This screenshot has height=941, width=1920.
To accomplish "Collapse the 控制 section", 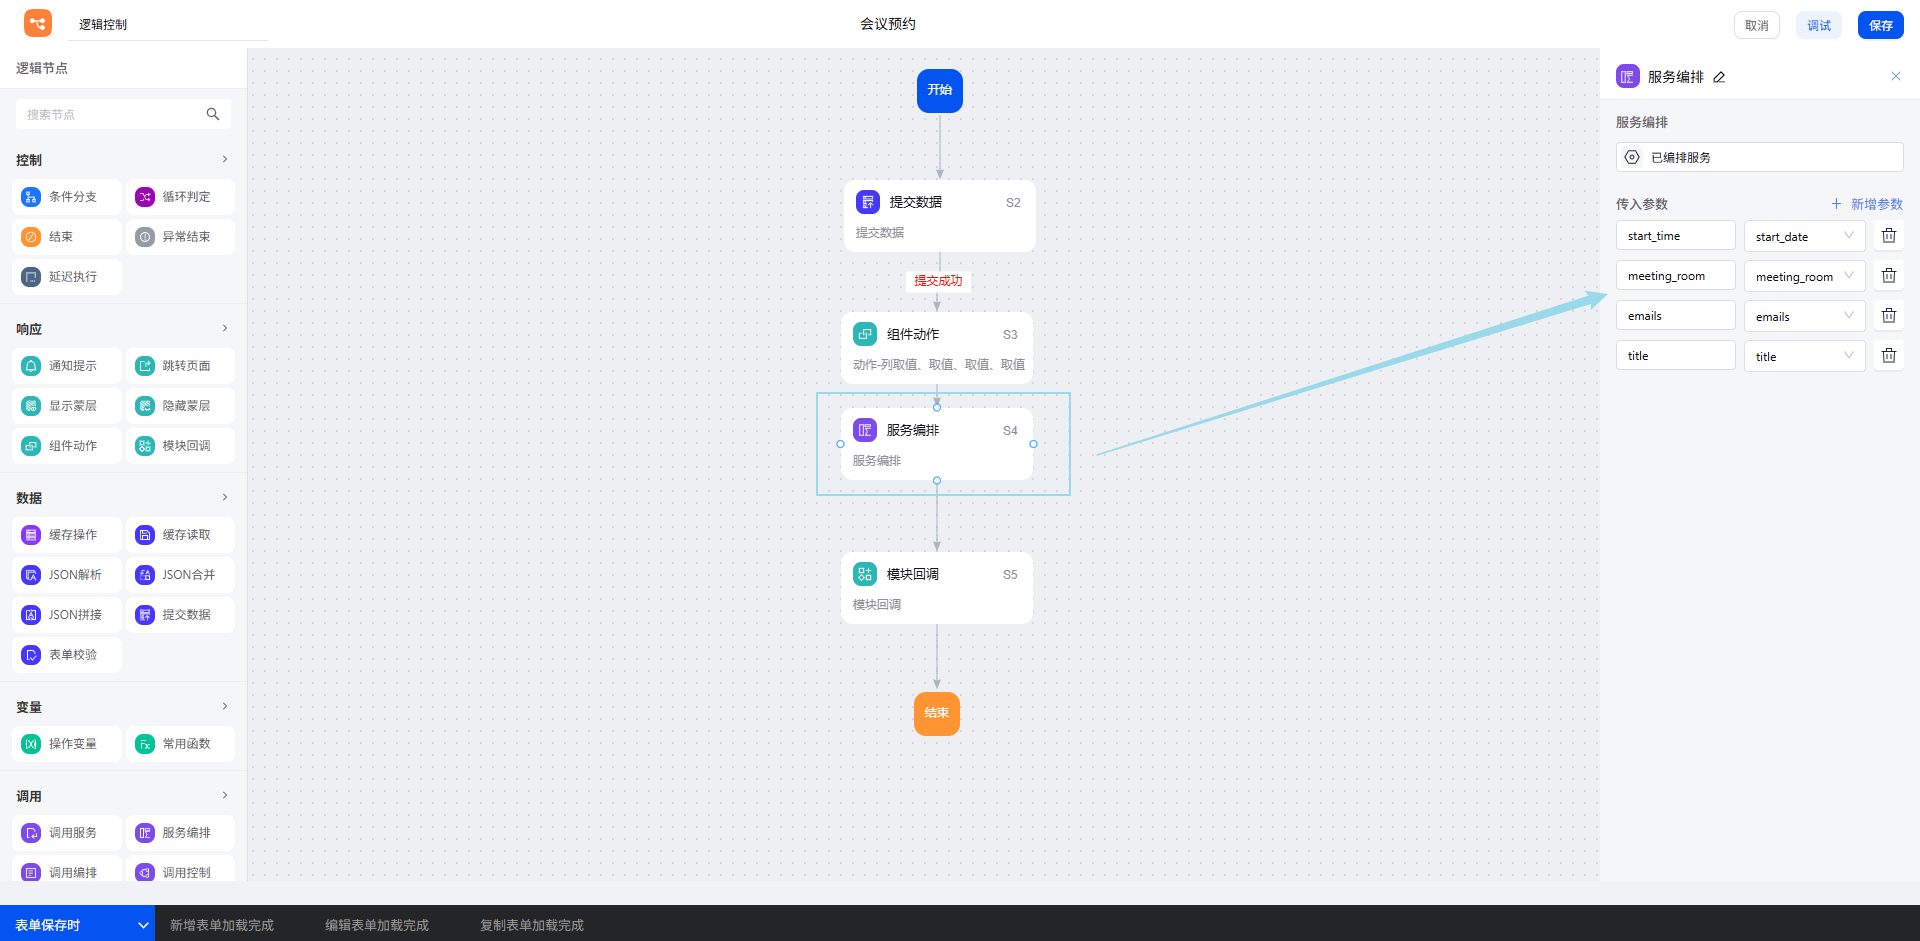I will [x=224, y=159].
